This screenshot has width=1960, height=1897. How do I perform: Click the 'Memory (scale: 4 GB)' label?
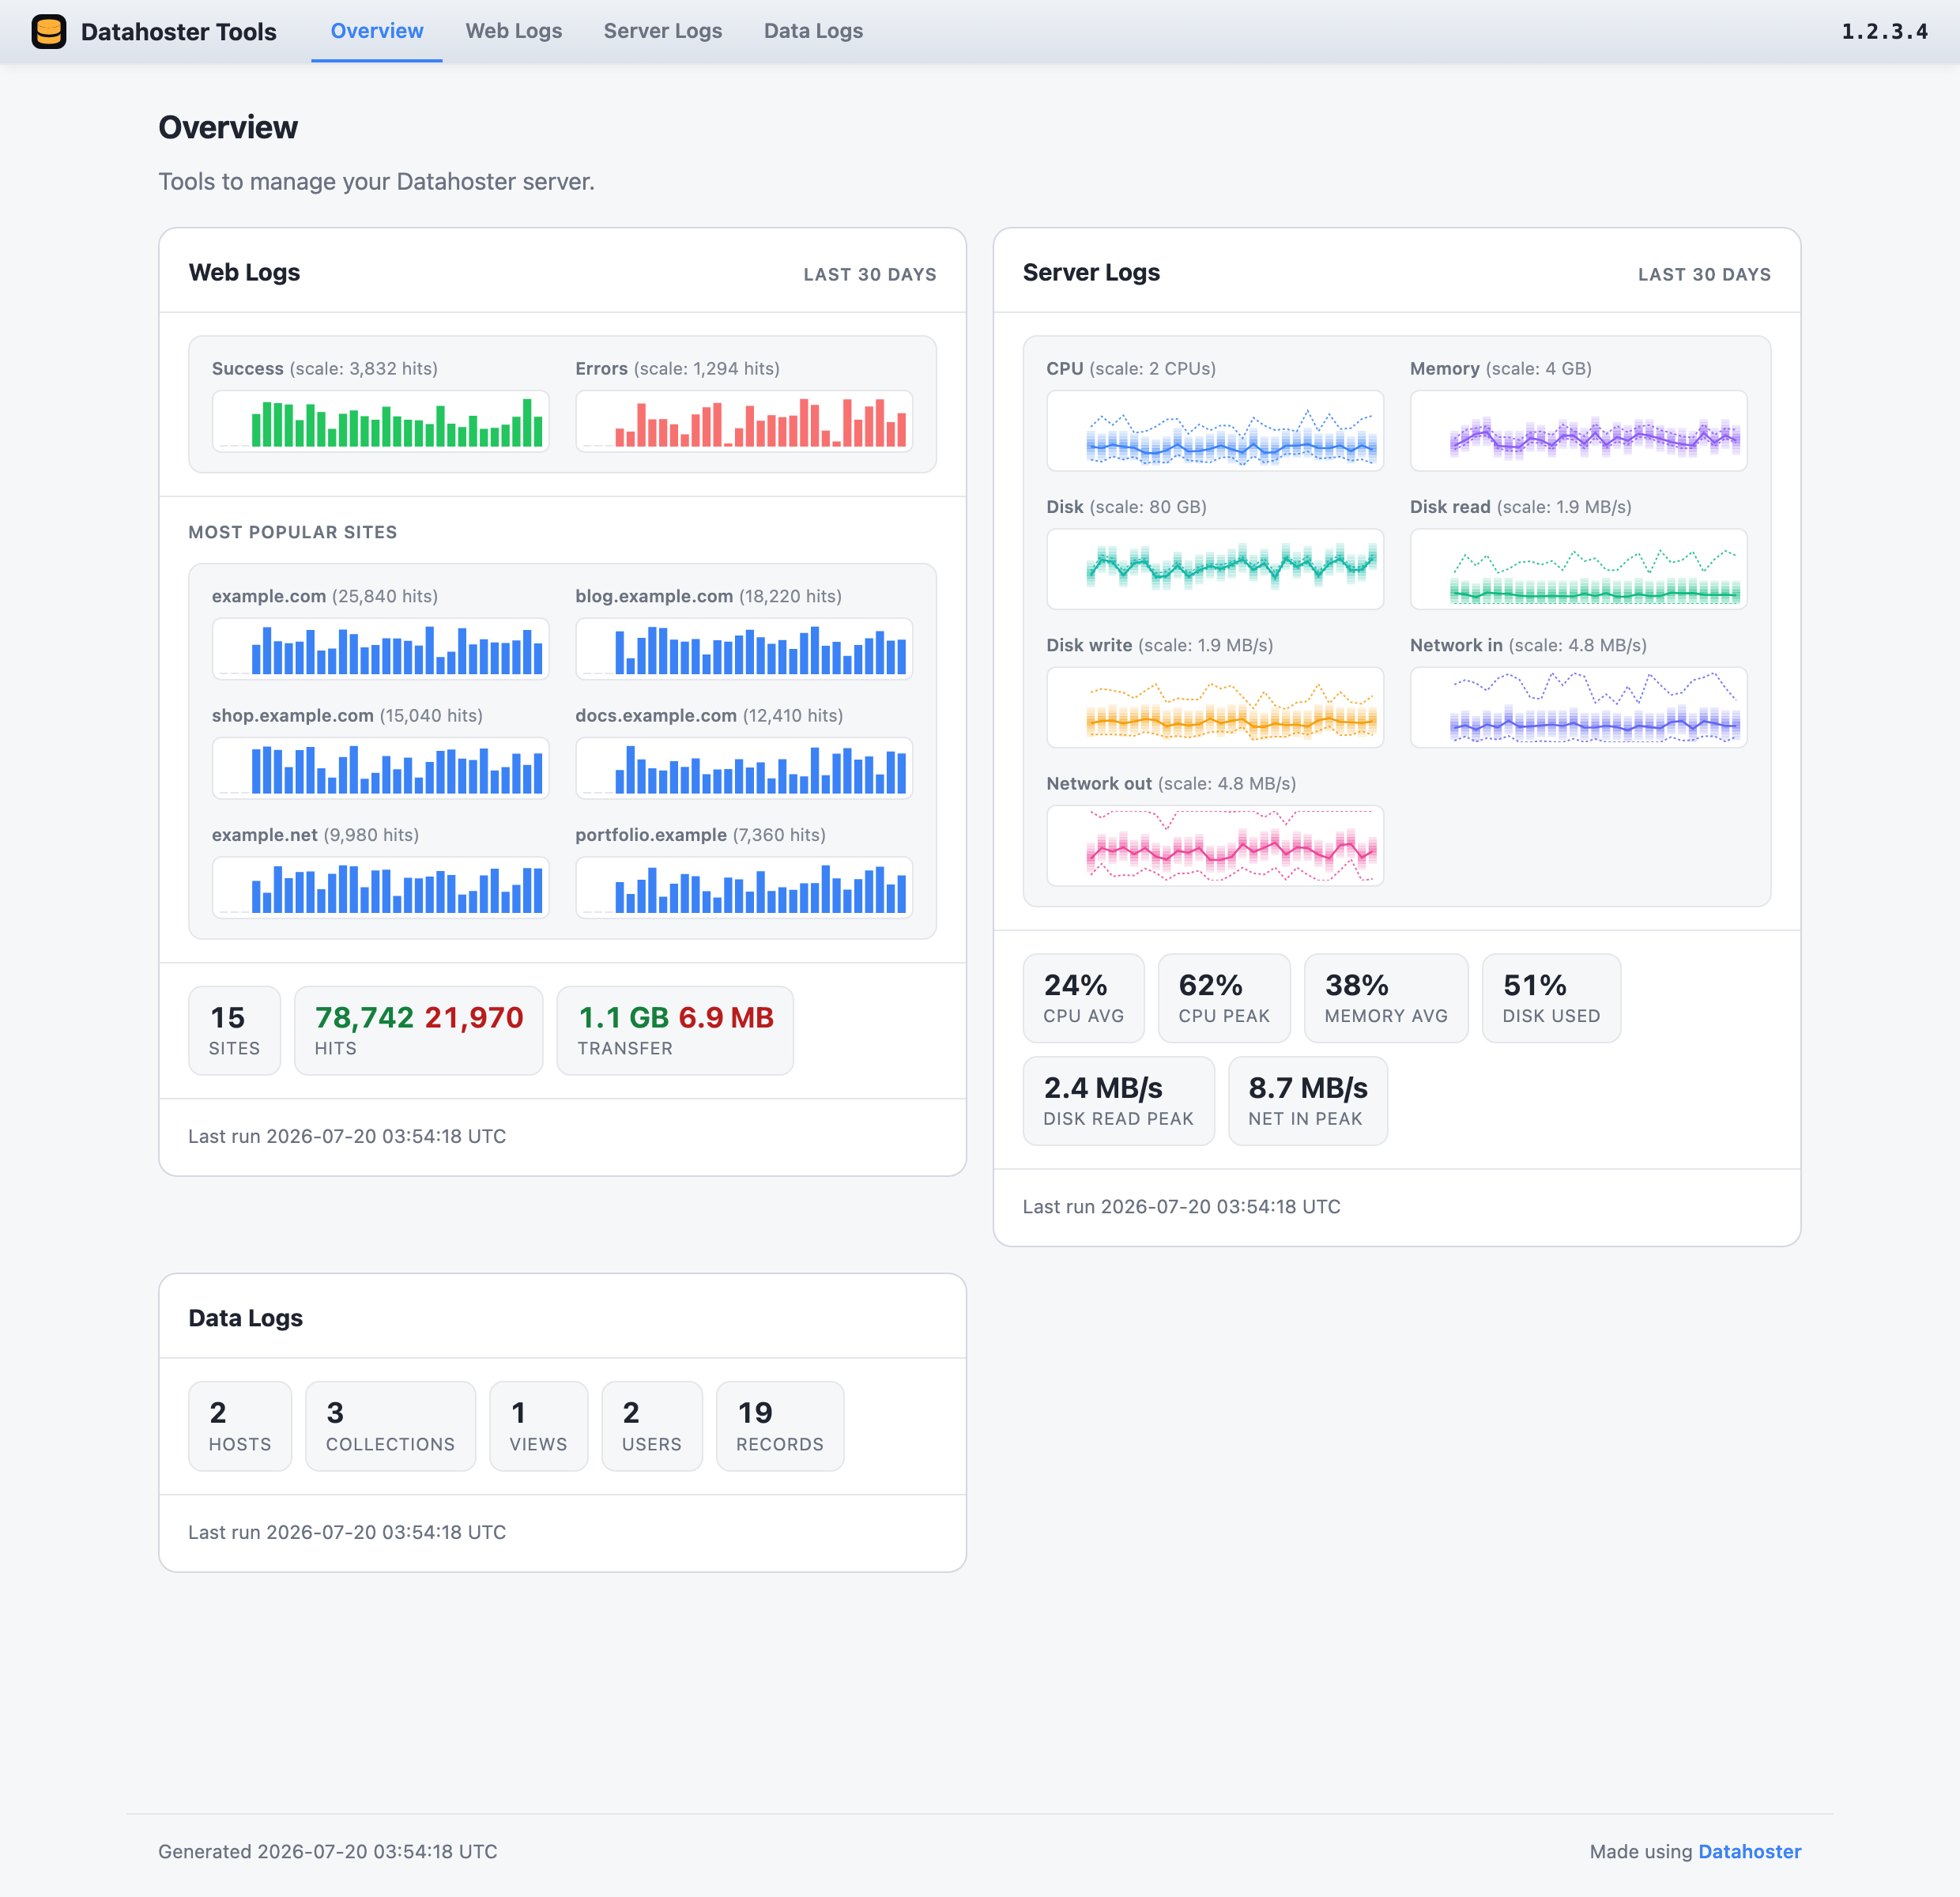(x=1500, y=368)
